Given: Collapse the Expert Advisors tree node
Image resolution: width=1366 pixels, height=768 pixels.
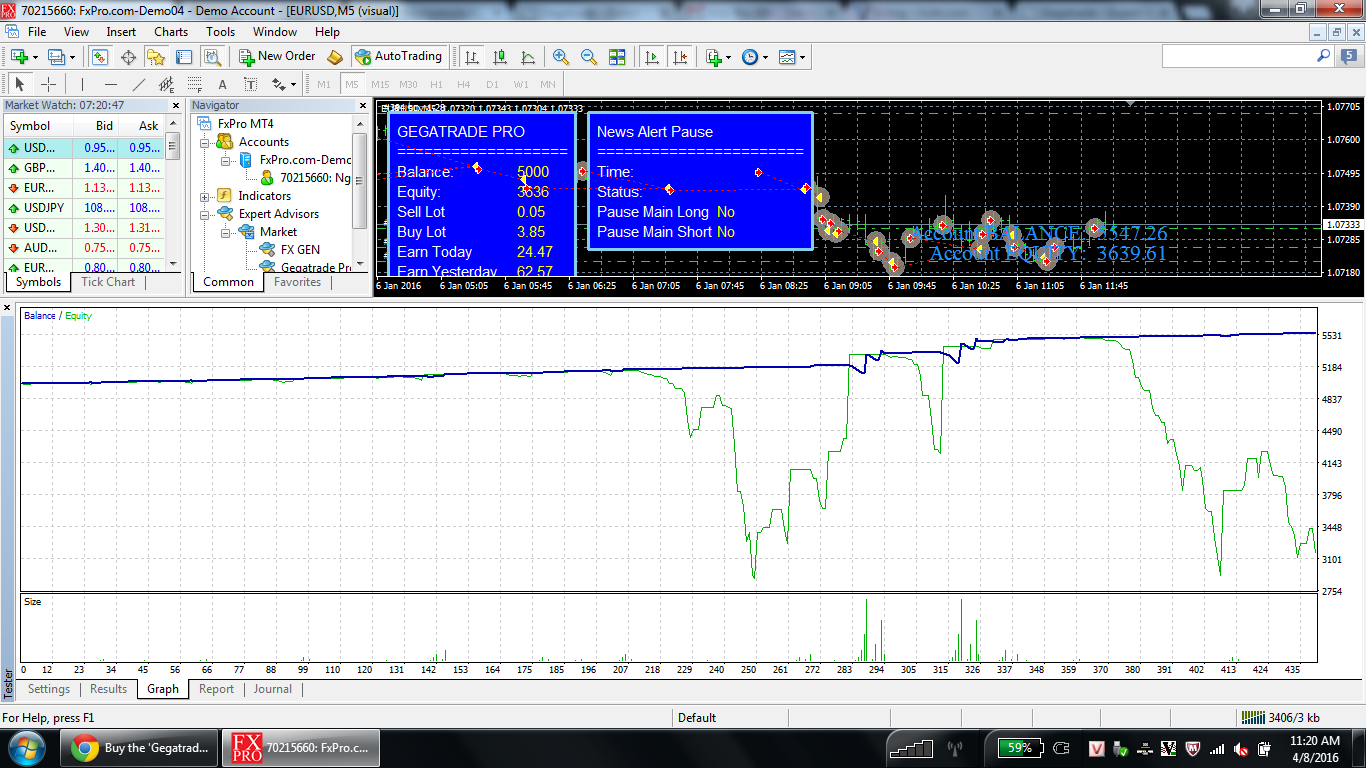Looking at the screenshot, I should pyautogui.click(x=205, y=214).
